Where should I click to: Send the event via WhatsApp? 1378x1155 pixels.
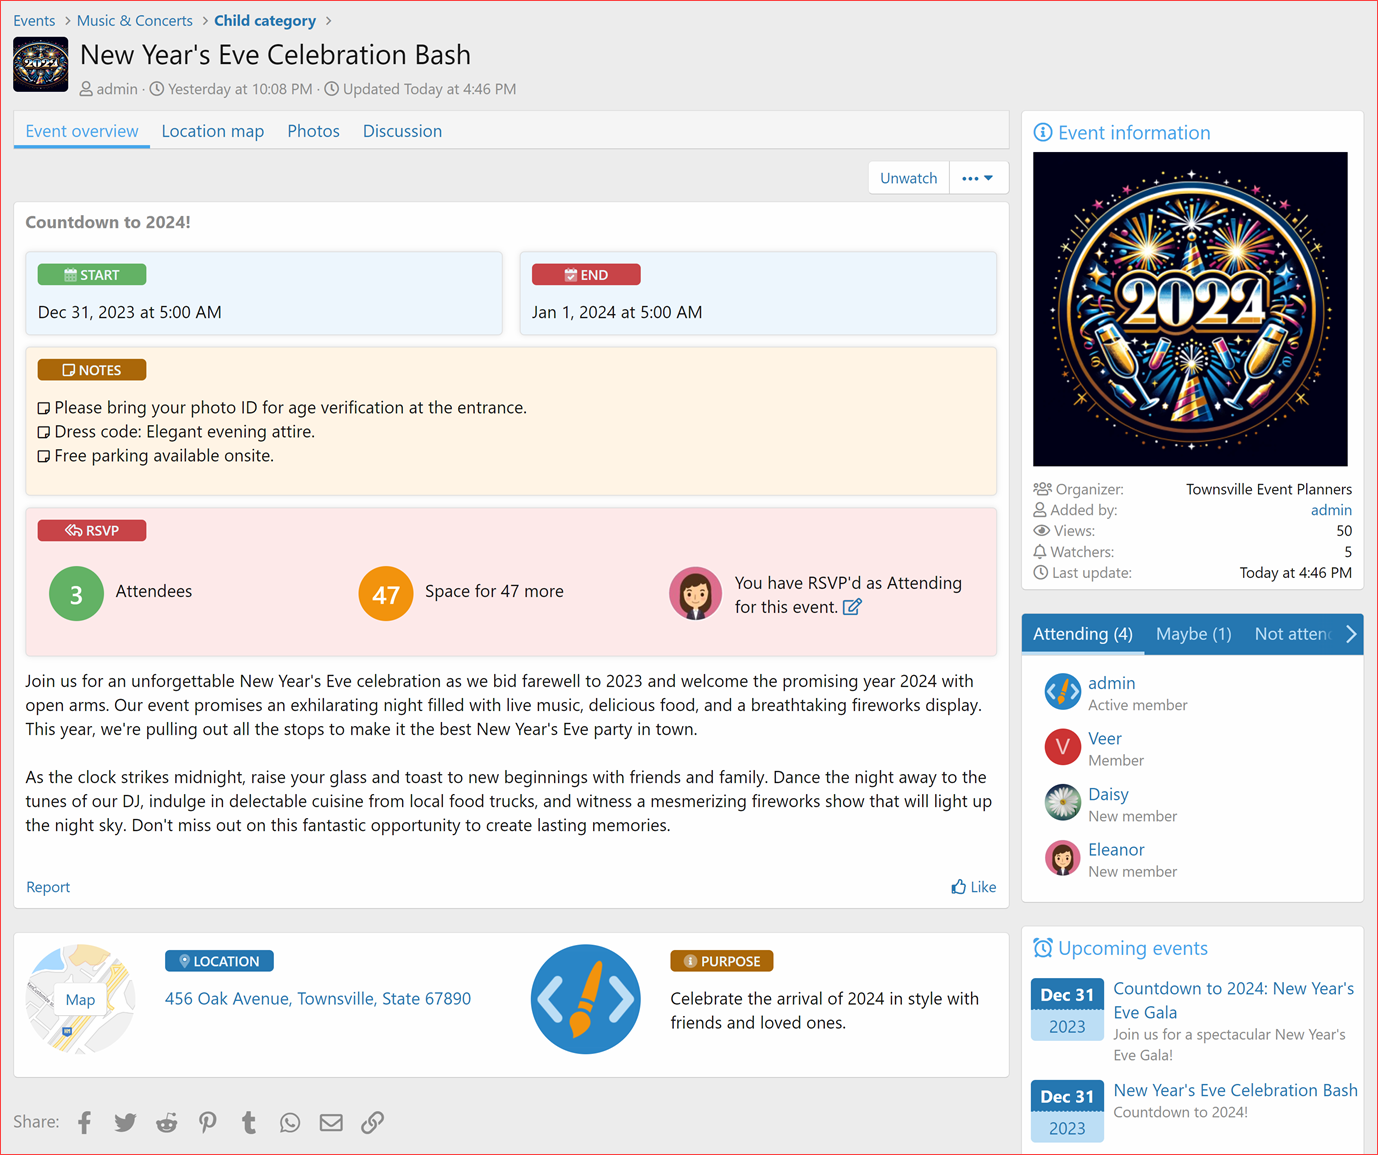(x=289, y=1122)
